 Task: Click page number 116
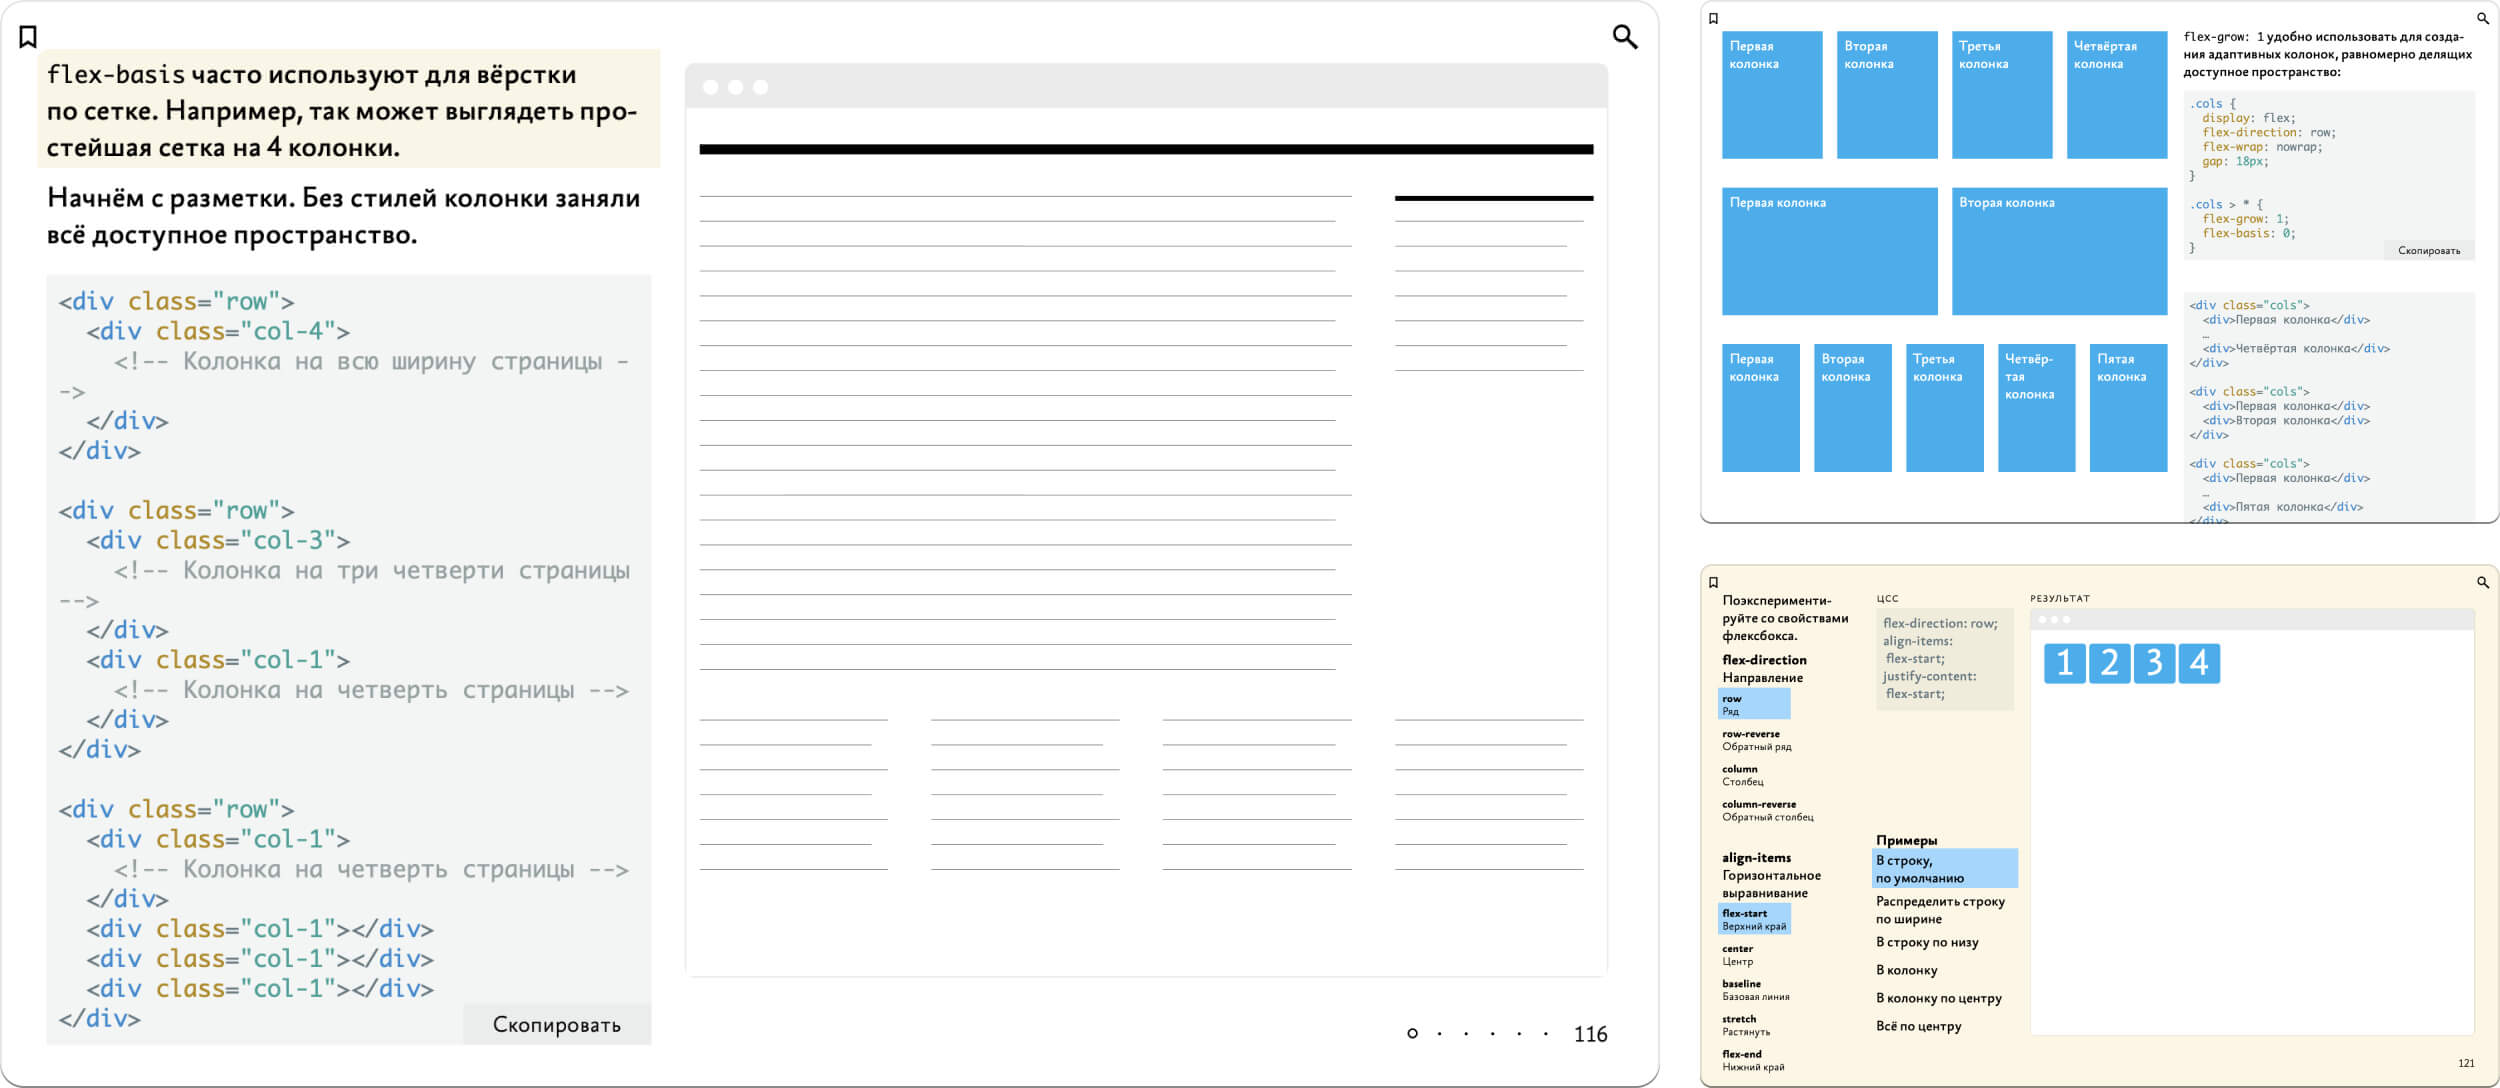click(x=1590, y=1034)
